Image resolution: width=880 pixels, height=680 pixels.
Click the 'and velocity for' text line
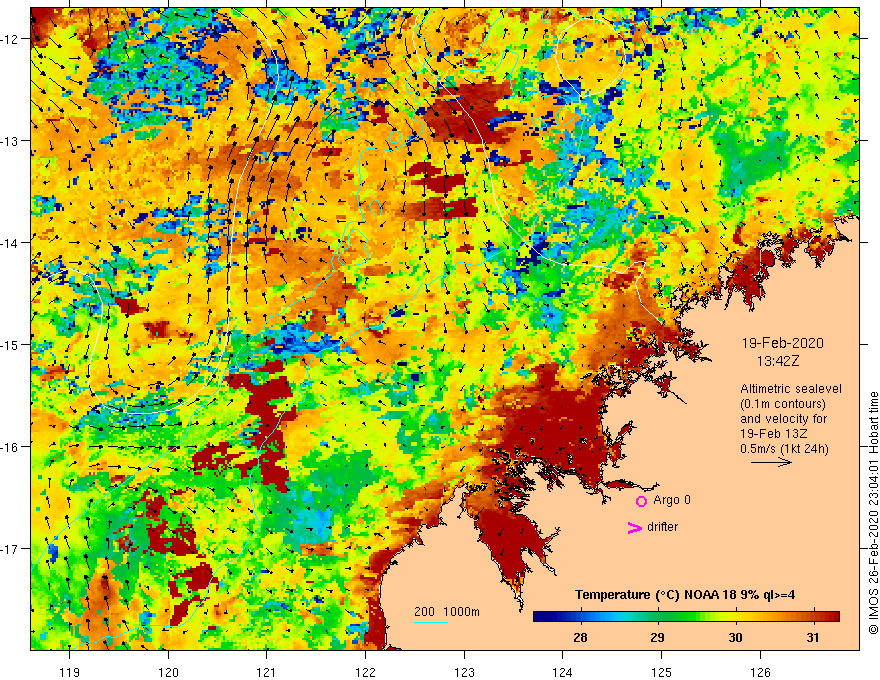point(783,419)
